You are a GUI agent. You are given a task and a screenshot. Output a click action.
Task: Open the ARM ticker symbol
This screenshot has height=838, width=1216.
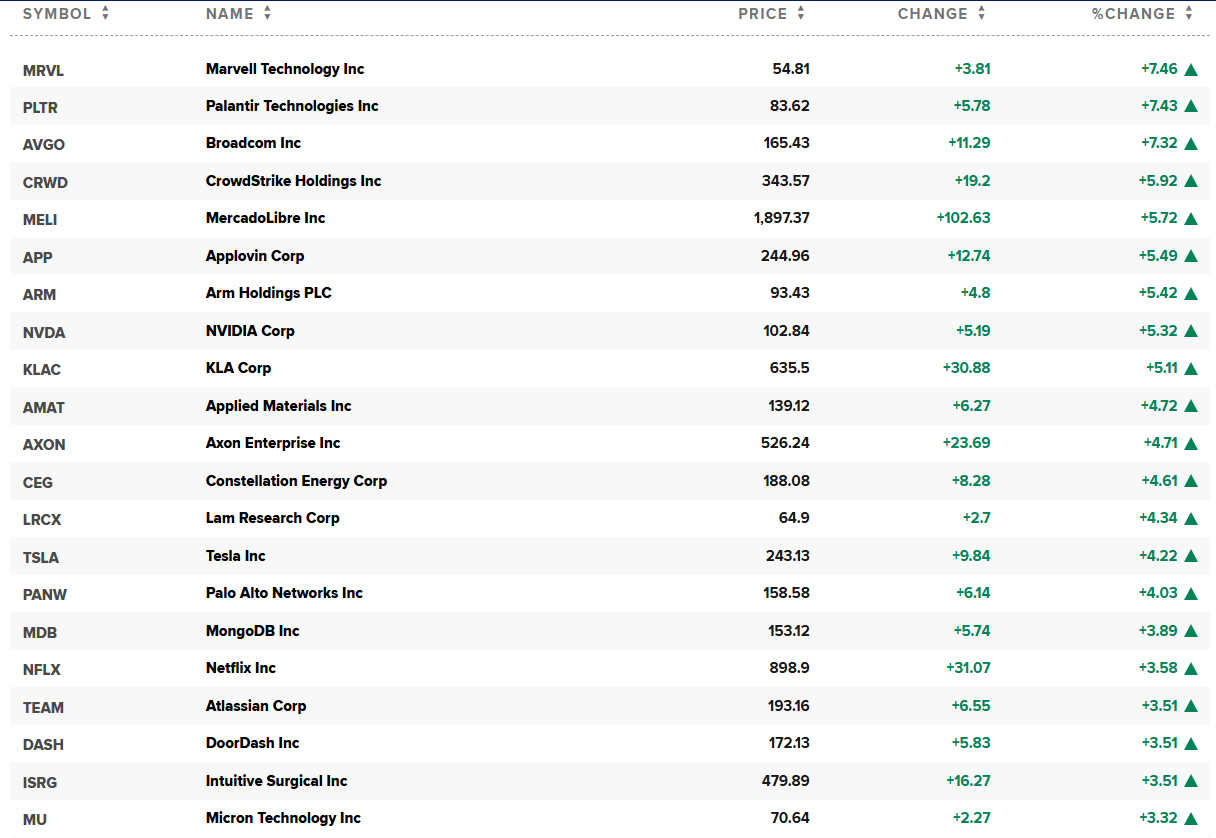[39, 295]
